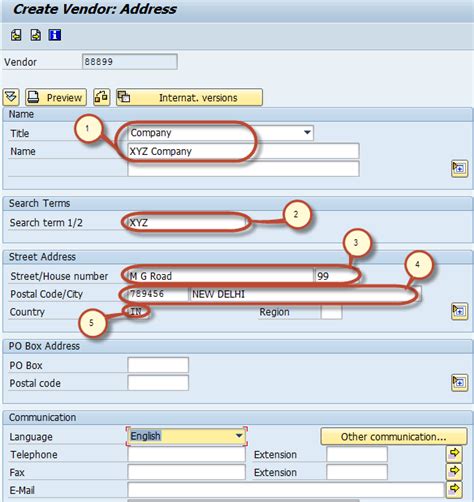Click the E-Mail input field
474x502 pixels.
point(286,490)
